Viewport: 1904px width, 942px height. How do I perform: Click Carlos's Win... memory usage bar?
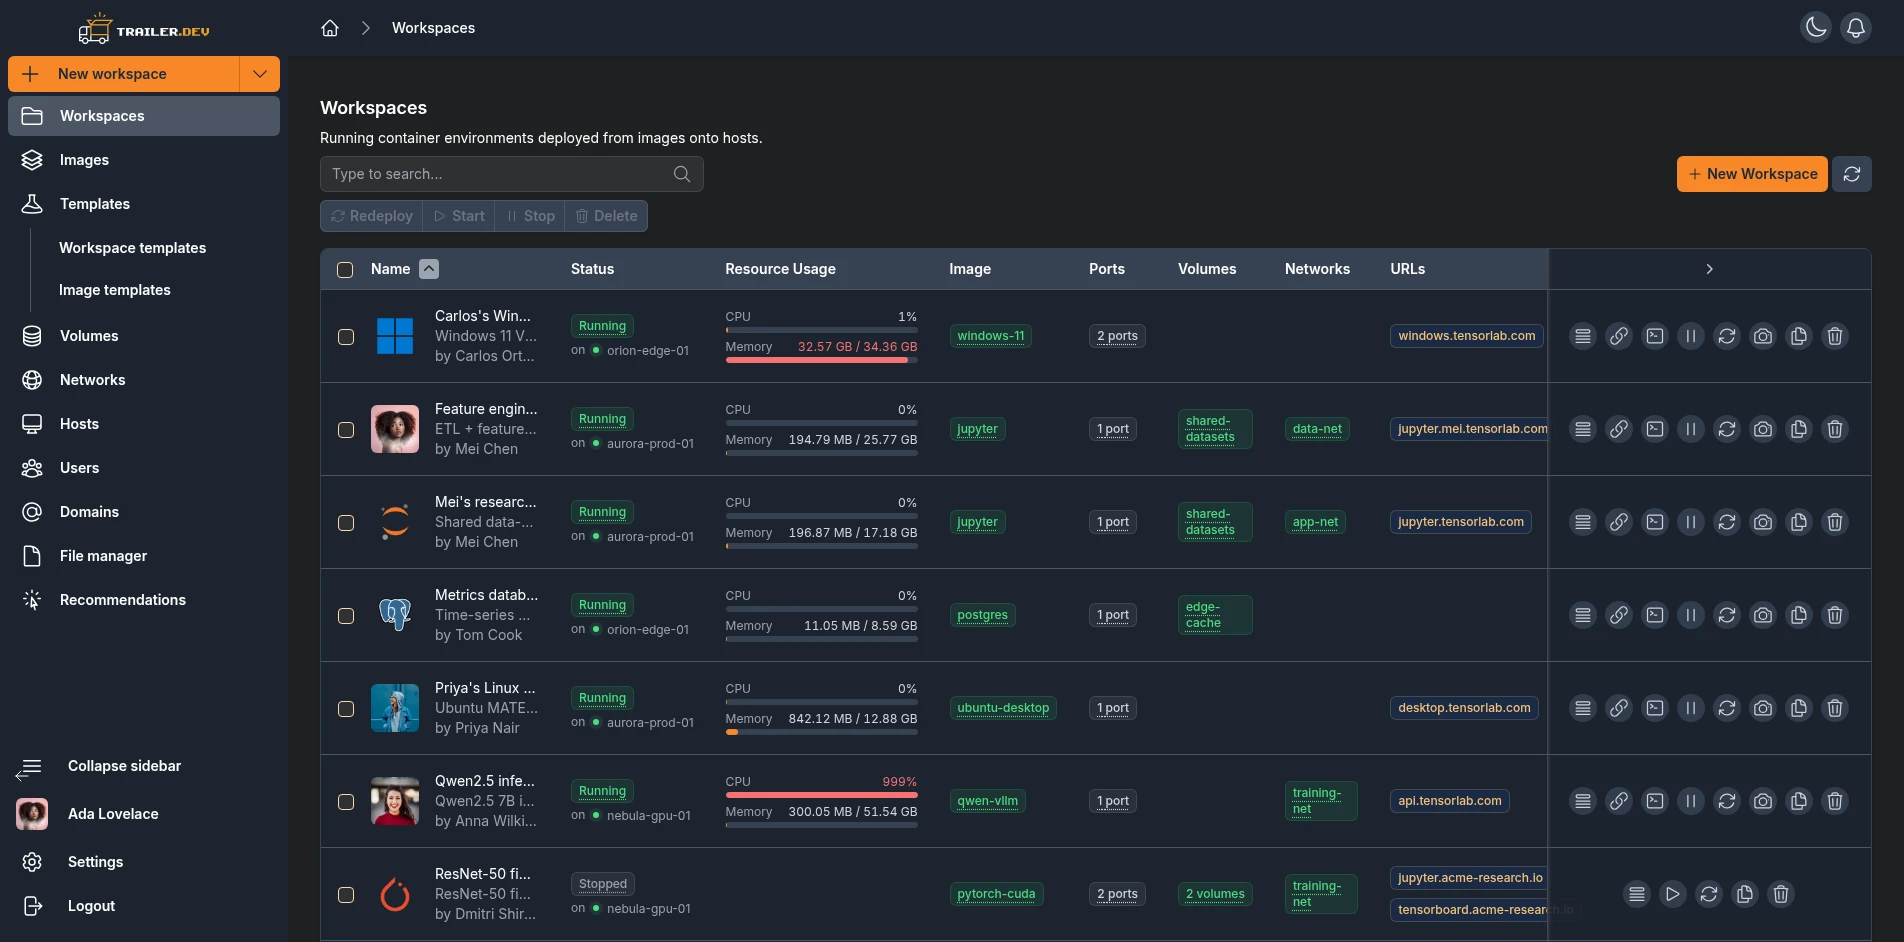(x=821, y=360)
